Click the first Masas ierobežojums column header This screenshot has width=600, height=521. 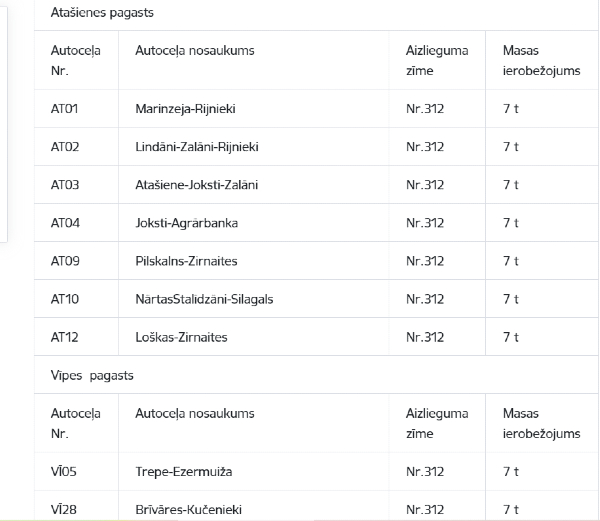[541, 60]
